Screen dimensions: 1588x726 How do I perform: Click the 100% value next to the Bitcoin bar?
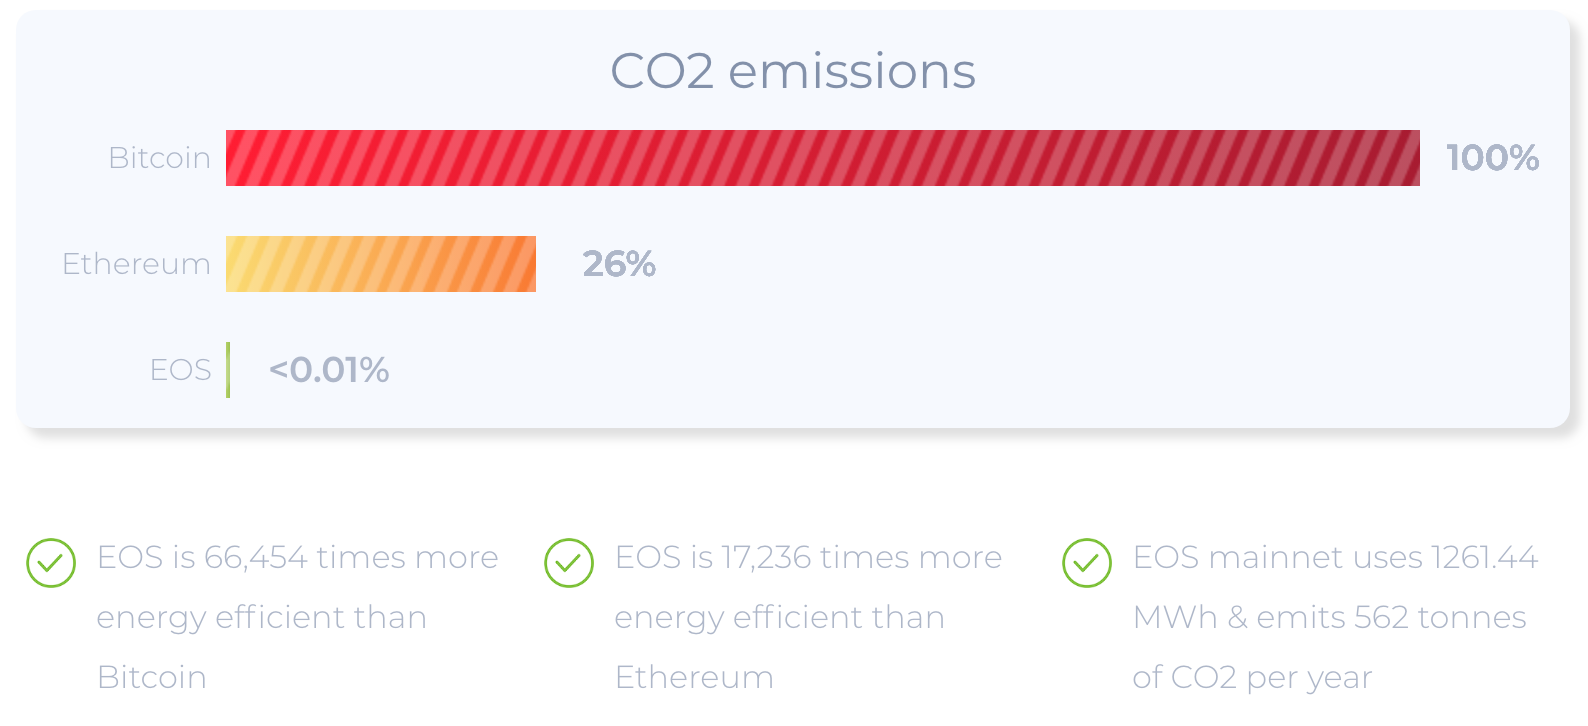tap(1493, 158)
